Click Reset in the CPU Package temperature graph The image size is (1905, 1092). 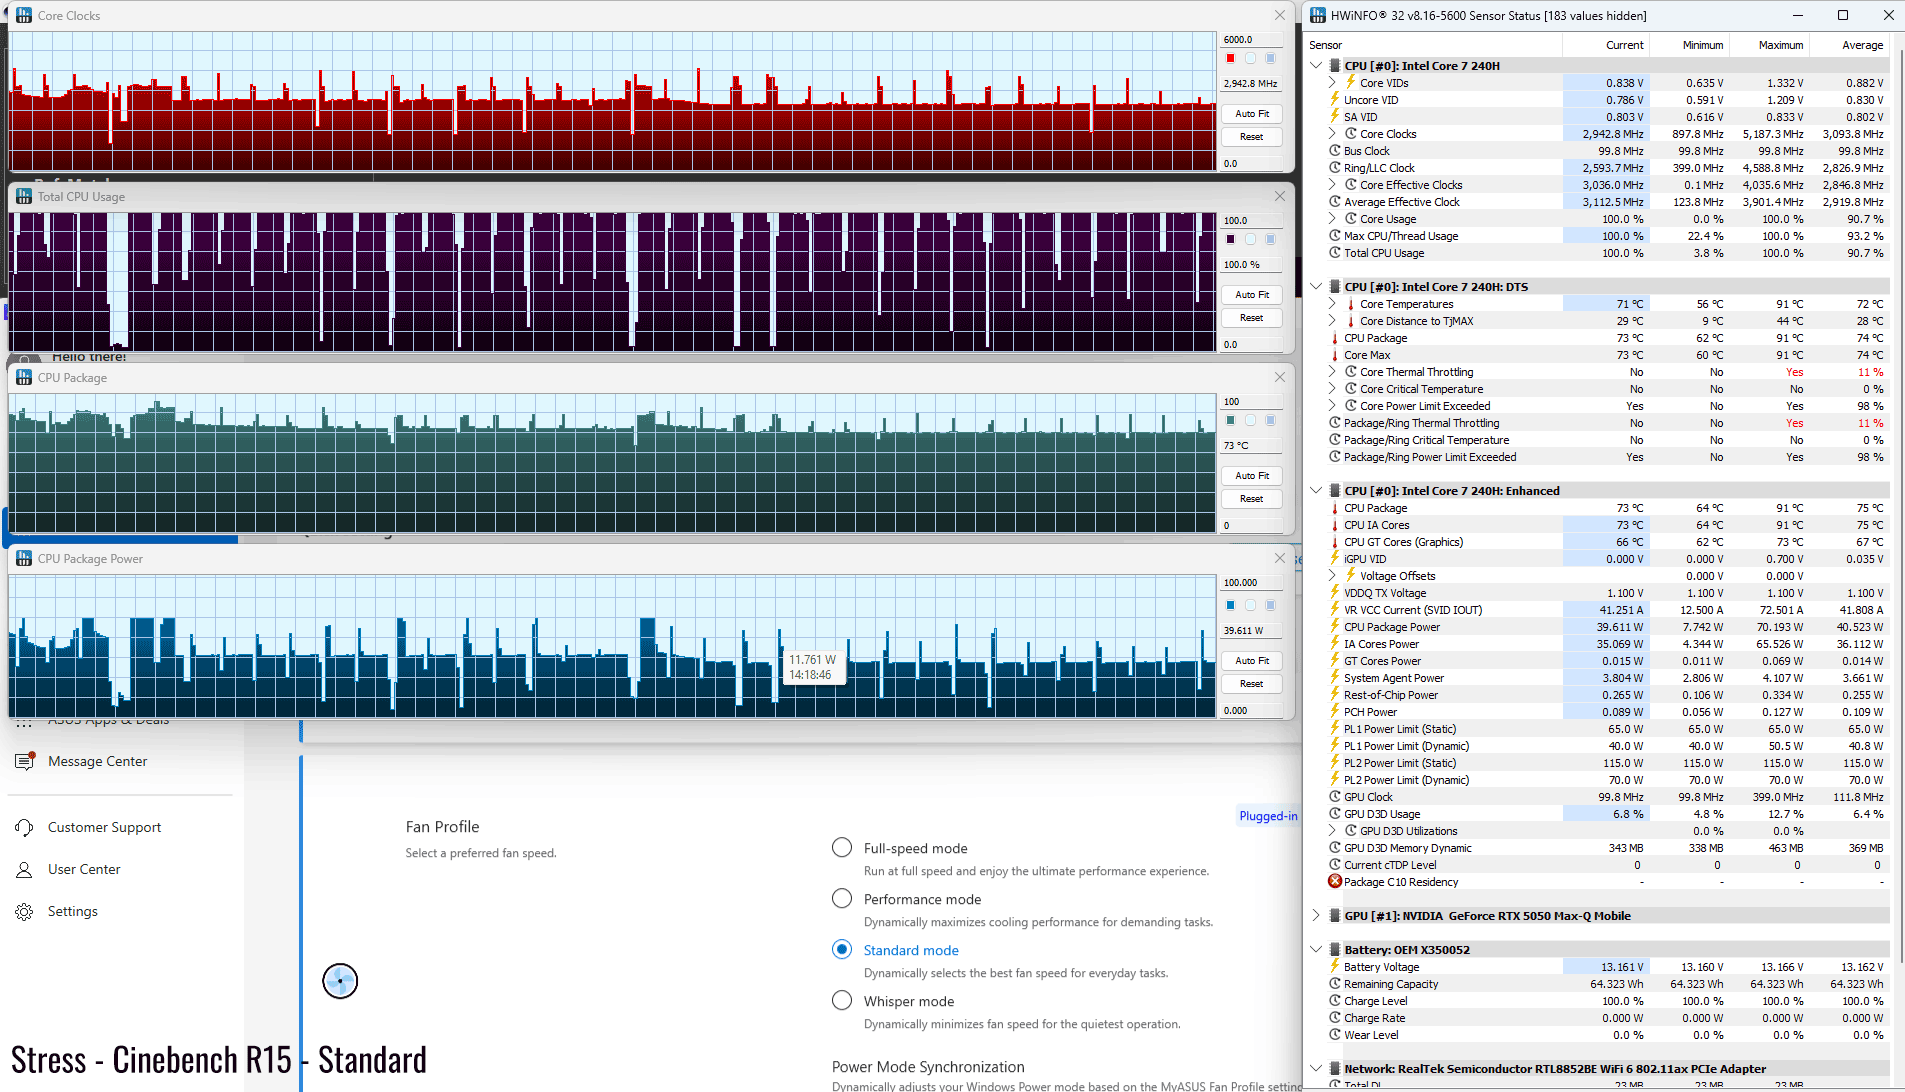(x=1251, y=498)
